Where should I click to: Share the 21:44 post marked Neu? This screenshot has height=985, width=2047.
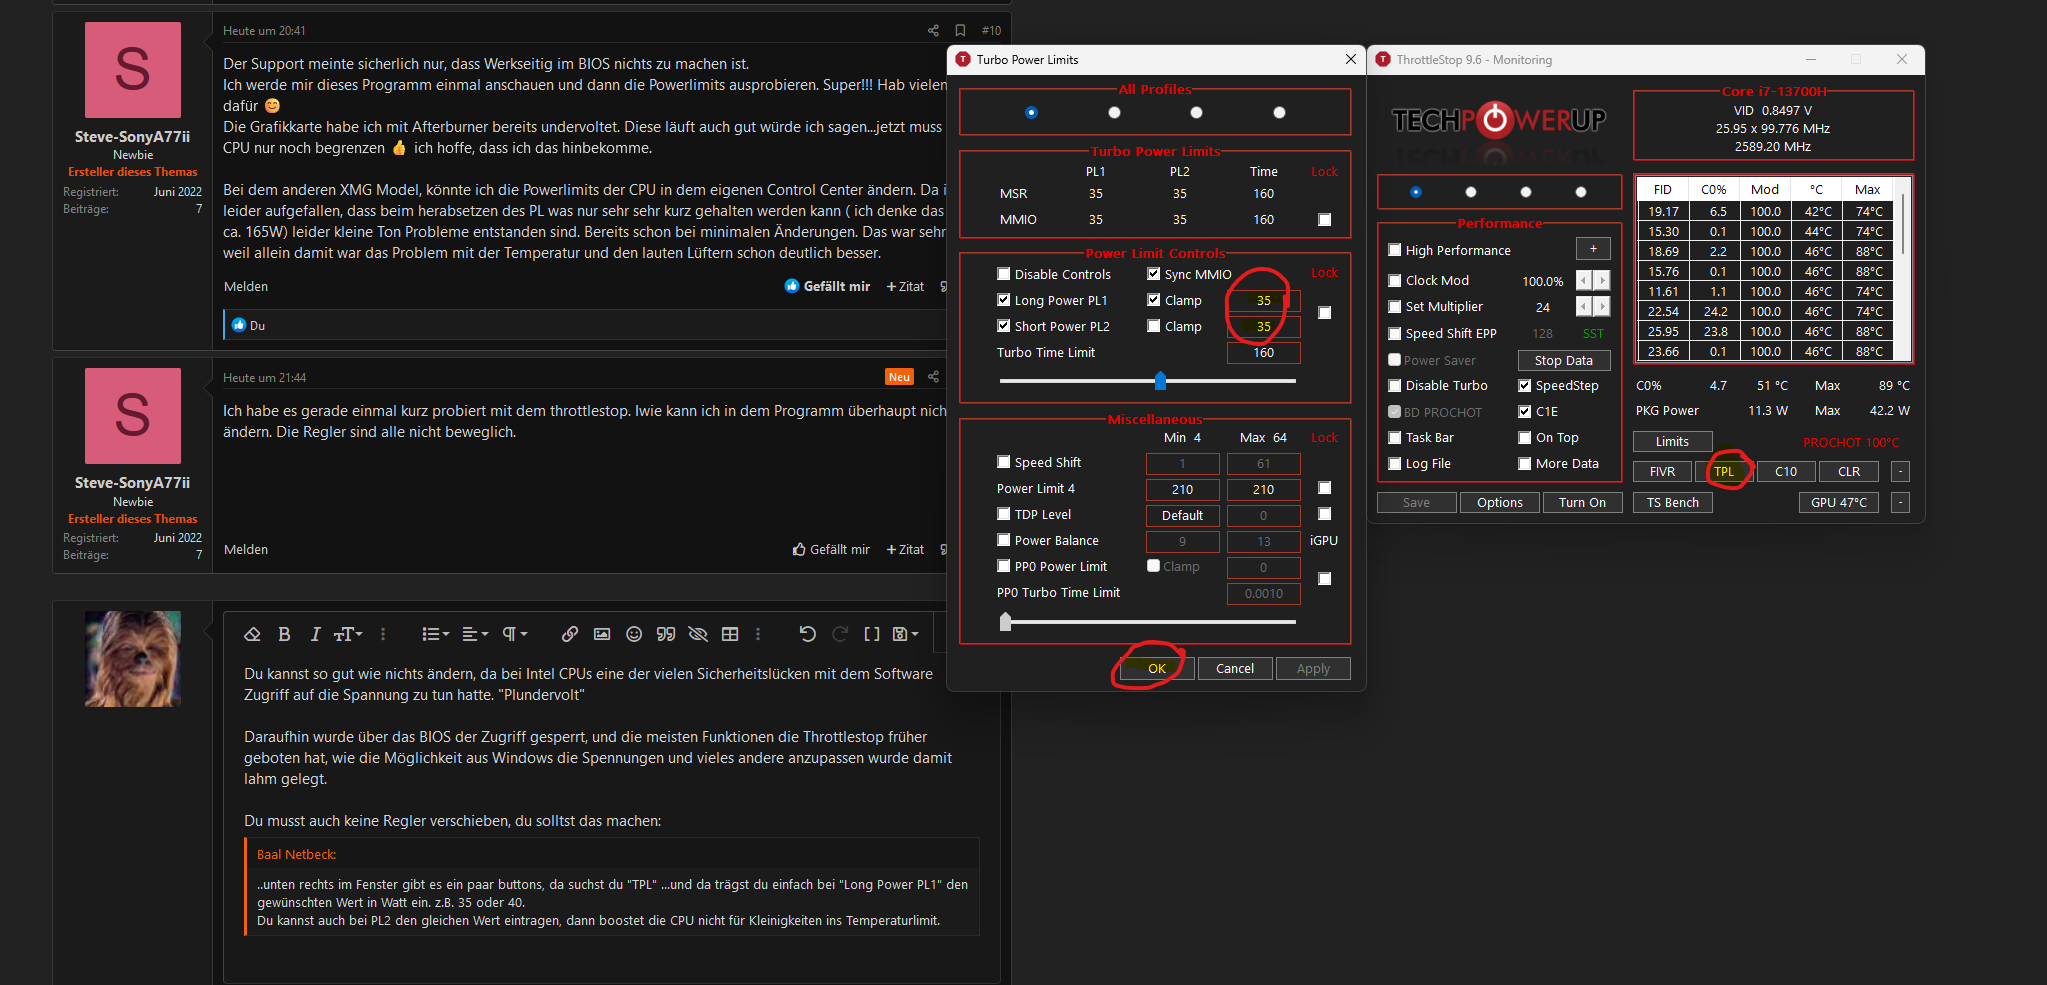click(x=933, y=377)
